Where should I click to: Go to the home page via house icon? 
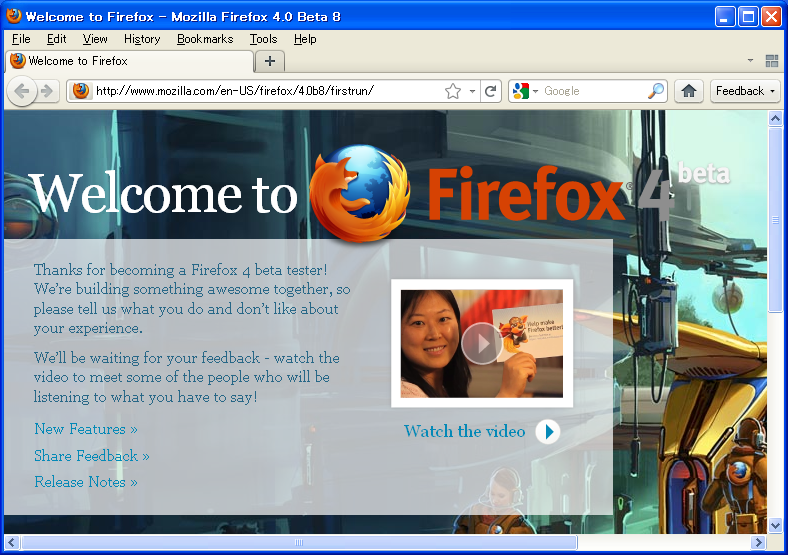tap(688, 91)
